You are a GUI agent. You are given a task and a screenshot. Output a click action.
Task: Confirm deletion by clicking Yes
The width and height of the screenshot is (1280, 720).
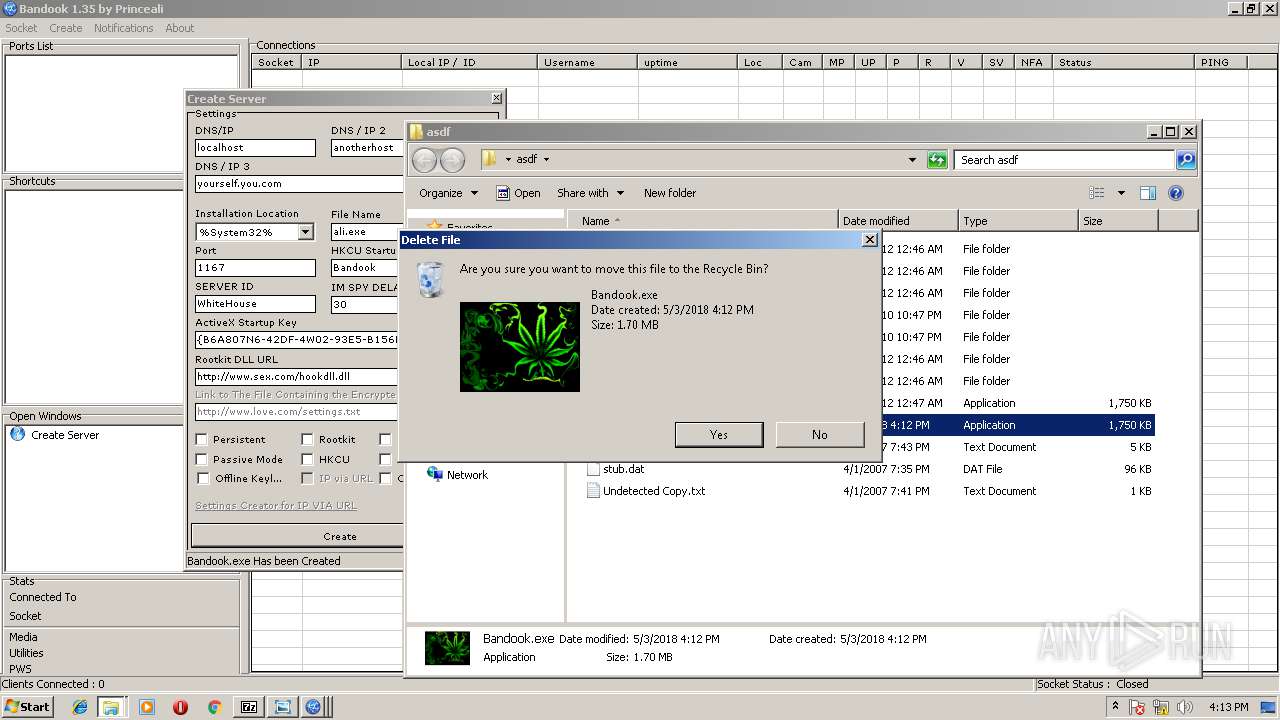(719, 434)
